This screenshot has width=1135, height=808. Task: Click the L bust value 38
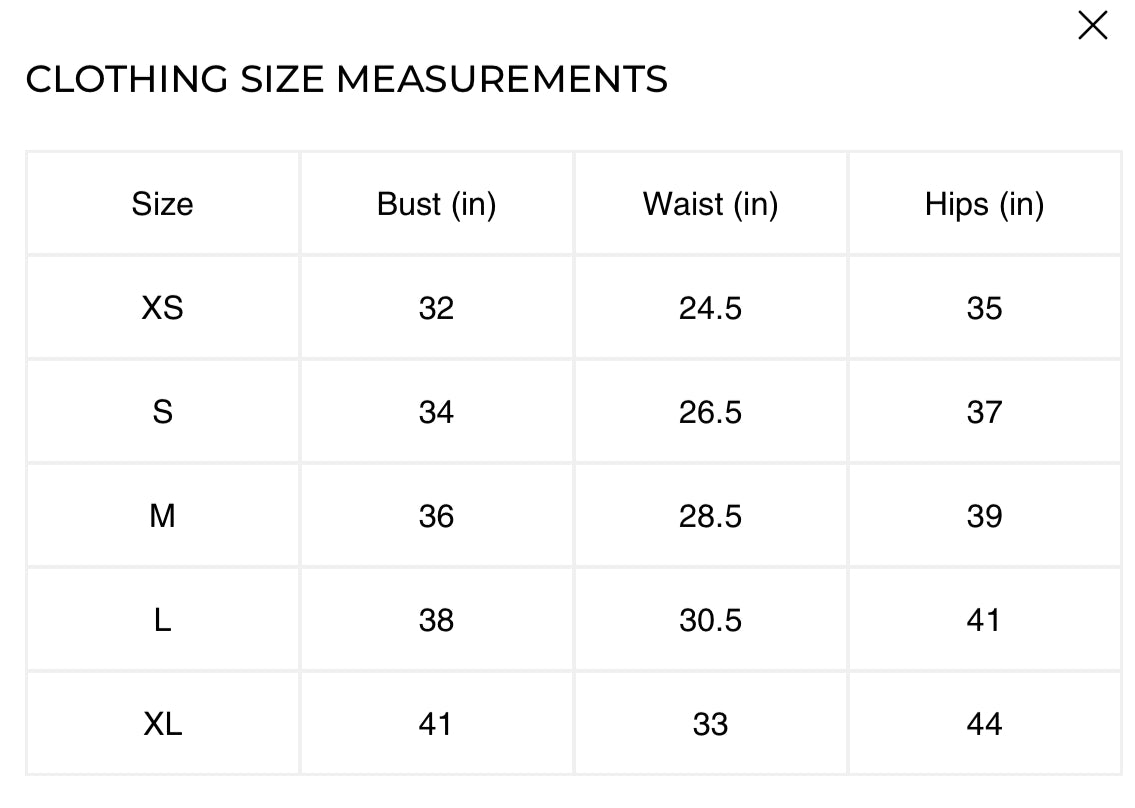[436, 620]
